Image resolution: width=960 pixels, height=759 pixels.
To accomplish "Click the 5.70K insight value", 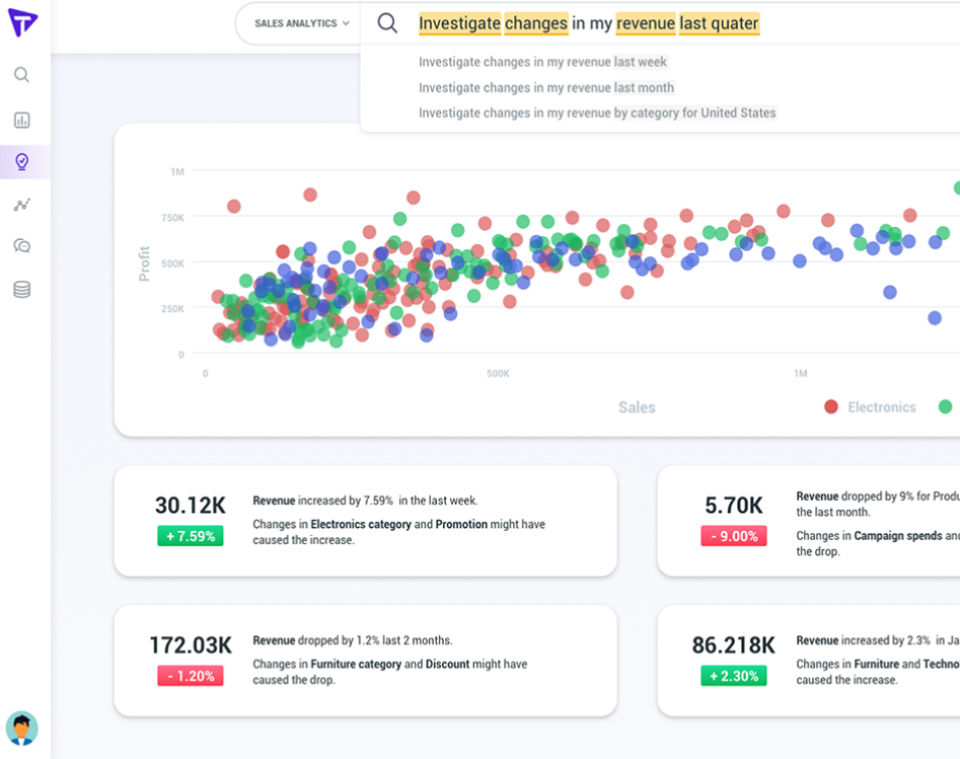I will point(733,506).
